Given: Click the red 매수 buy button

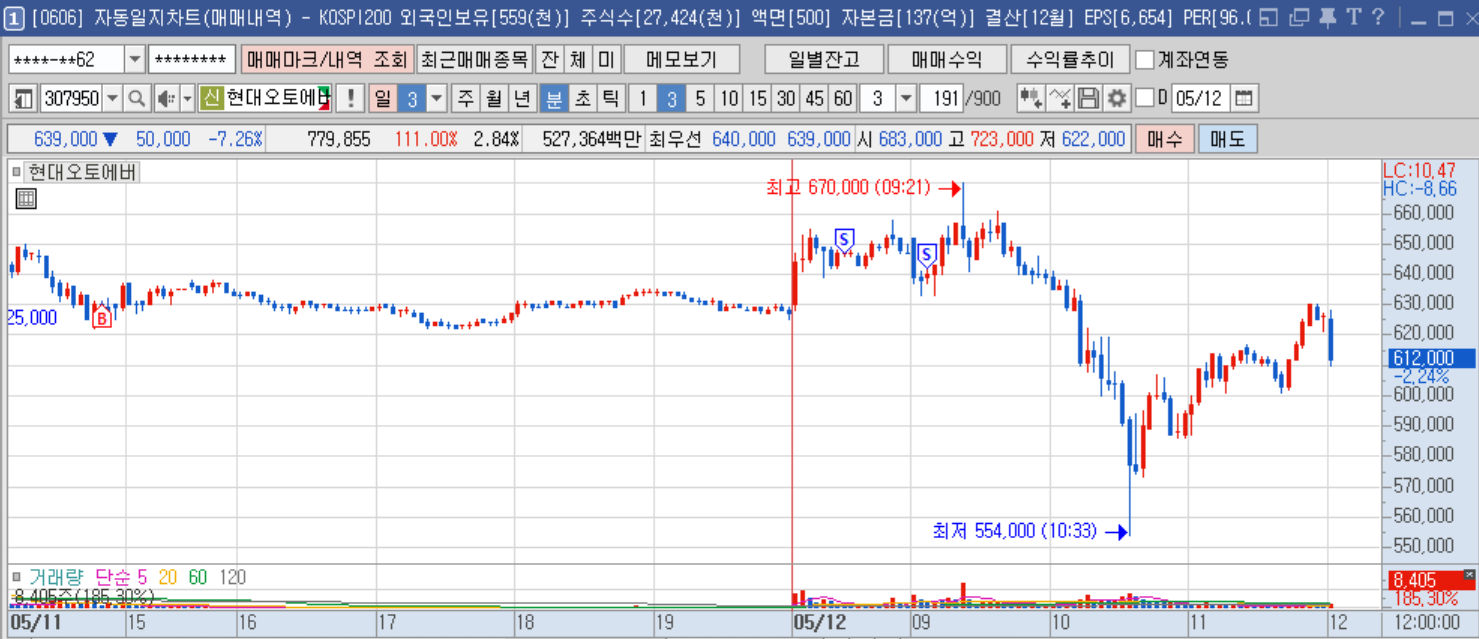Looking at the screenshot, I should coord(1164,139).
